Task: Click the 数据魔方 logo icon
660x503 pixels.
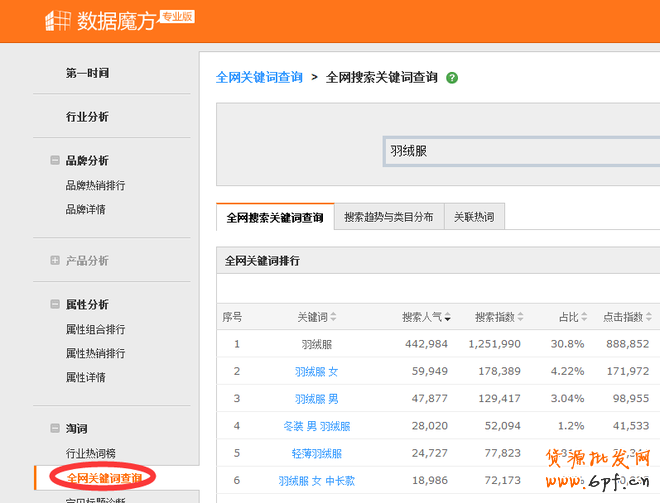Action: (x=57, y=21)
